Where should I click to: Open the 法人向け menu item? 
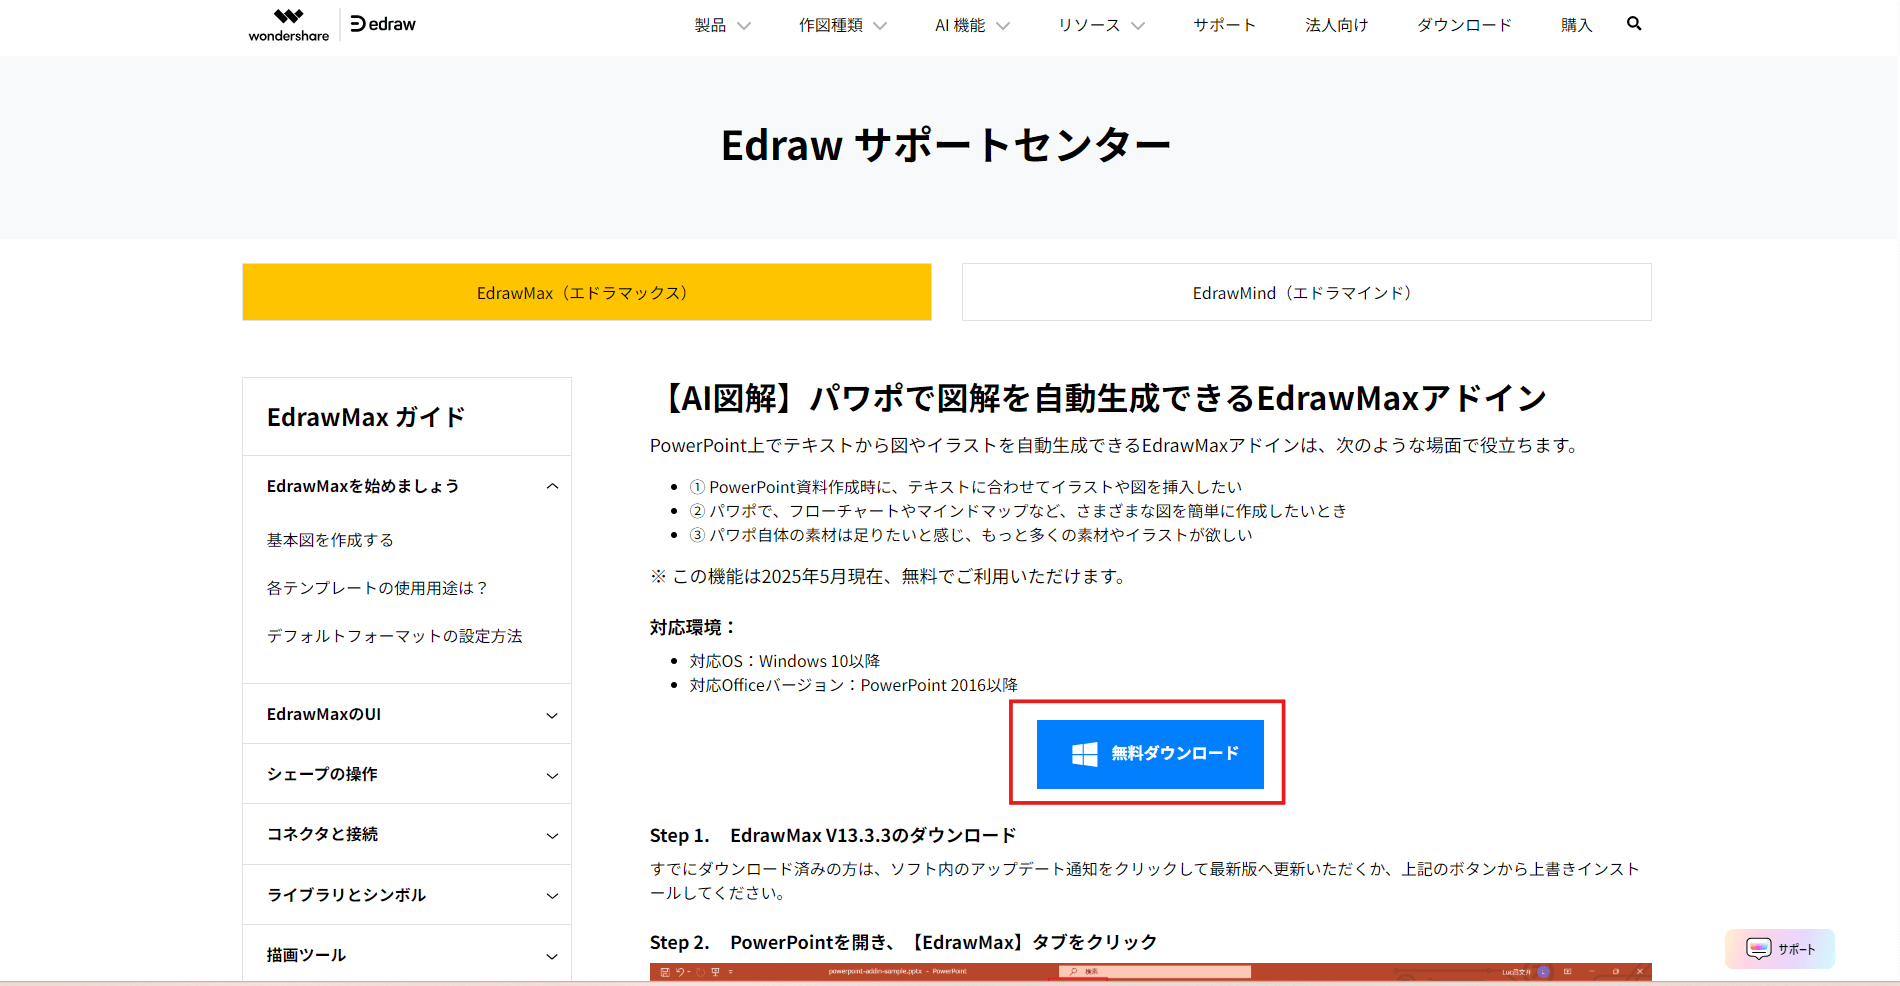pos(1336,25)
